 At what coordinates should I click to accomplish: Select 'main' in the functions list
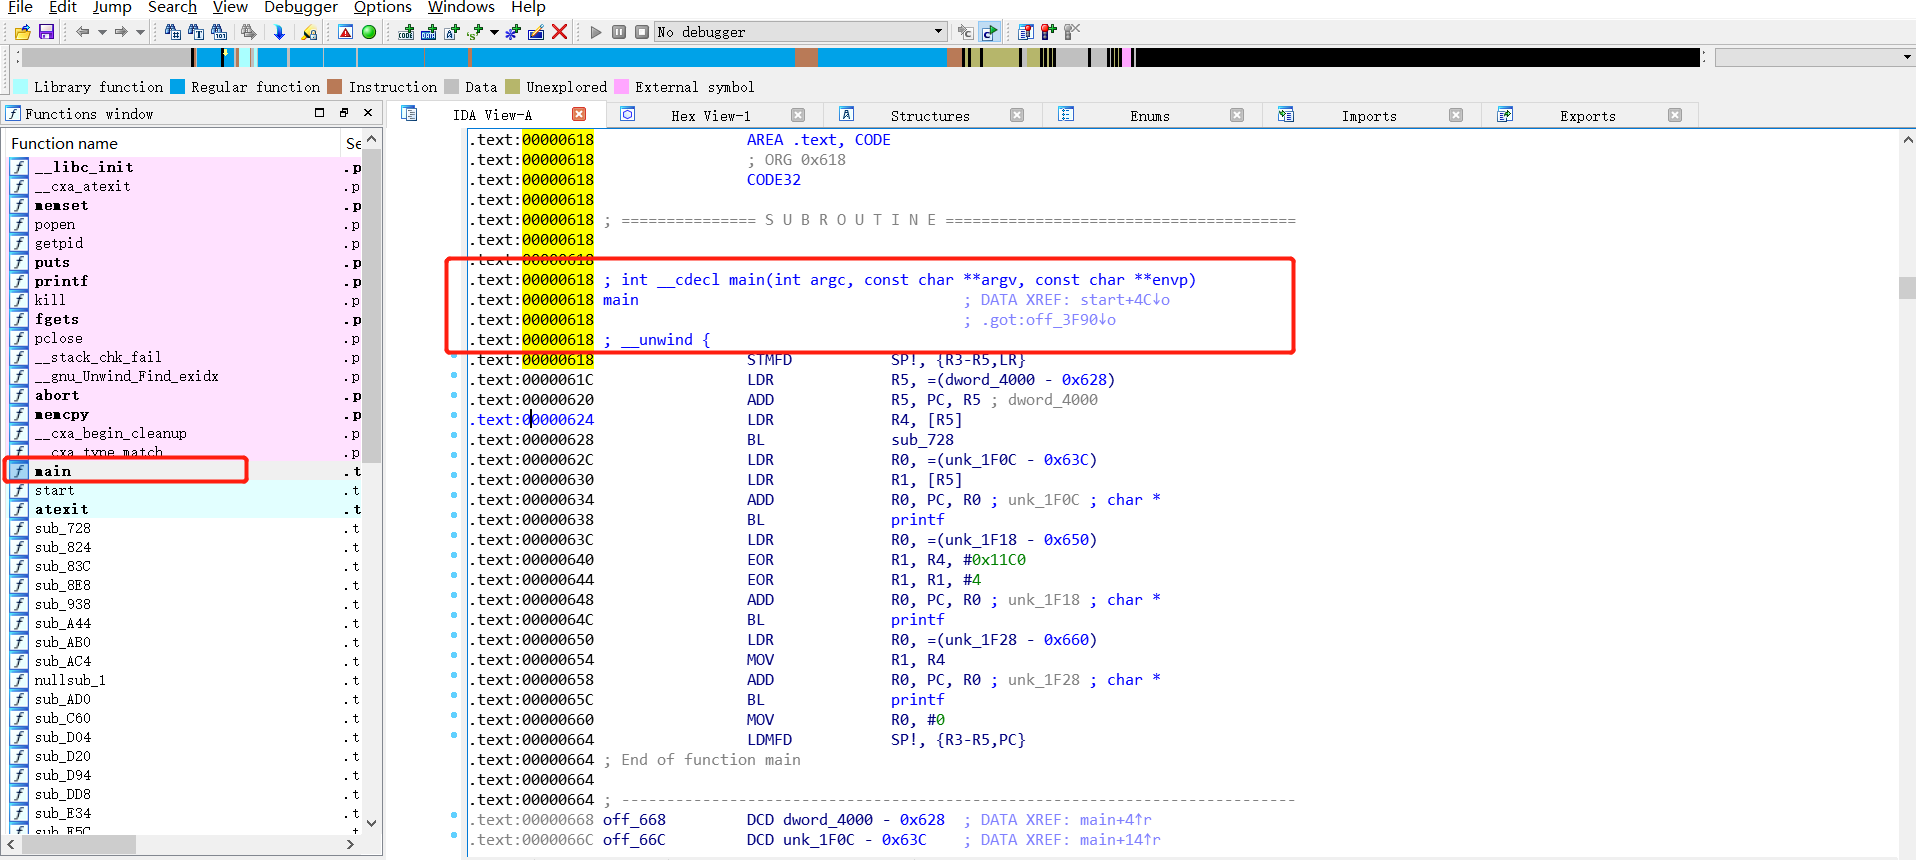tap(183, 471)
